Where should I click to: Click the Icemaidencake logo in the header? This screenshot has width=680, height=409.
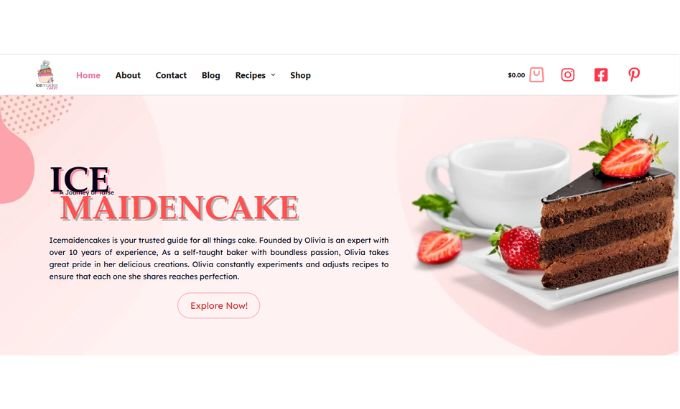[46, 75]
